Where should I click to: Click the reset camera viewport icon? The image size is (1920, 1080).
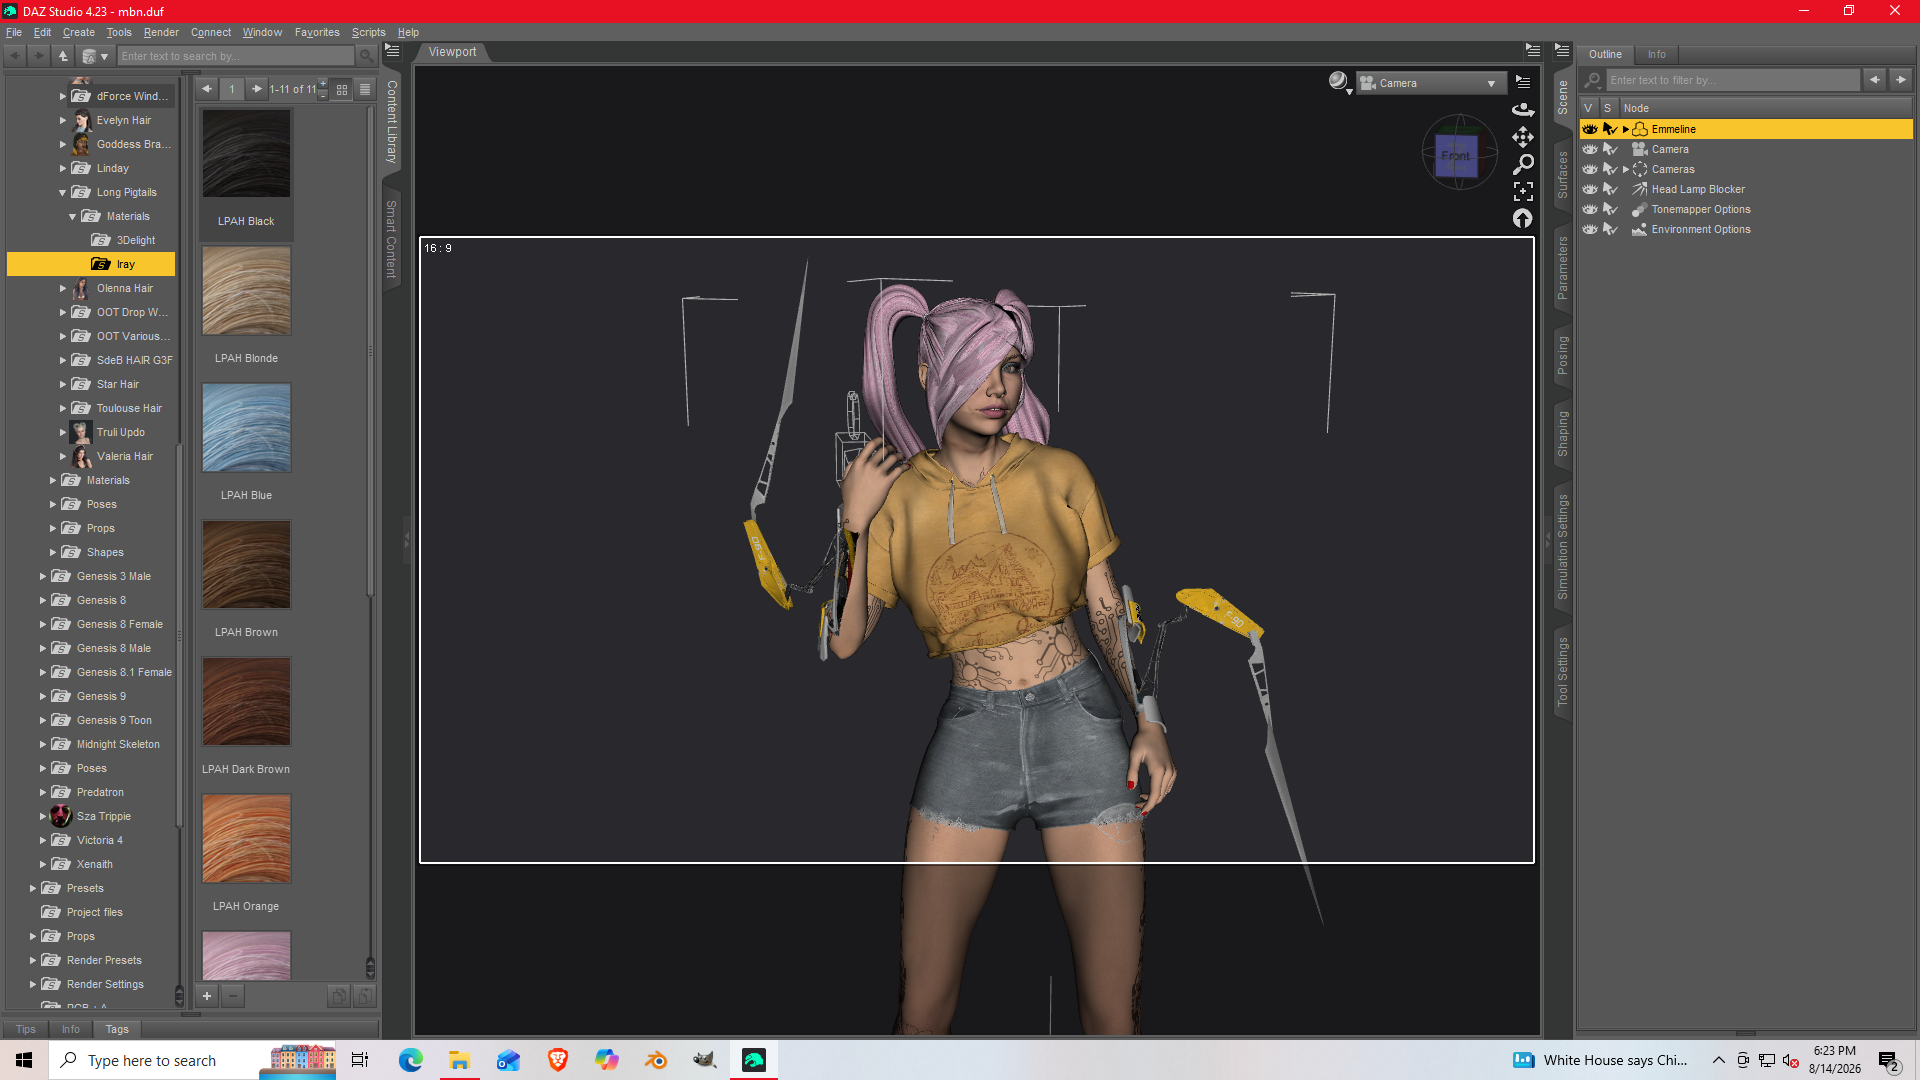click(1523, 218)
